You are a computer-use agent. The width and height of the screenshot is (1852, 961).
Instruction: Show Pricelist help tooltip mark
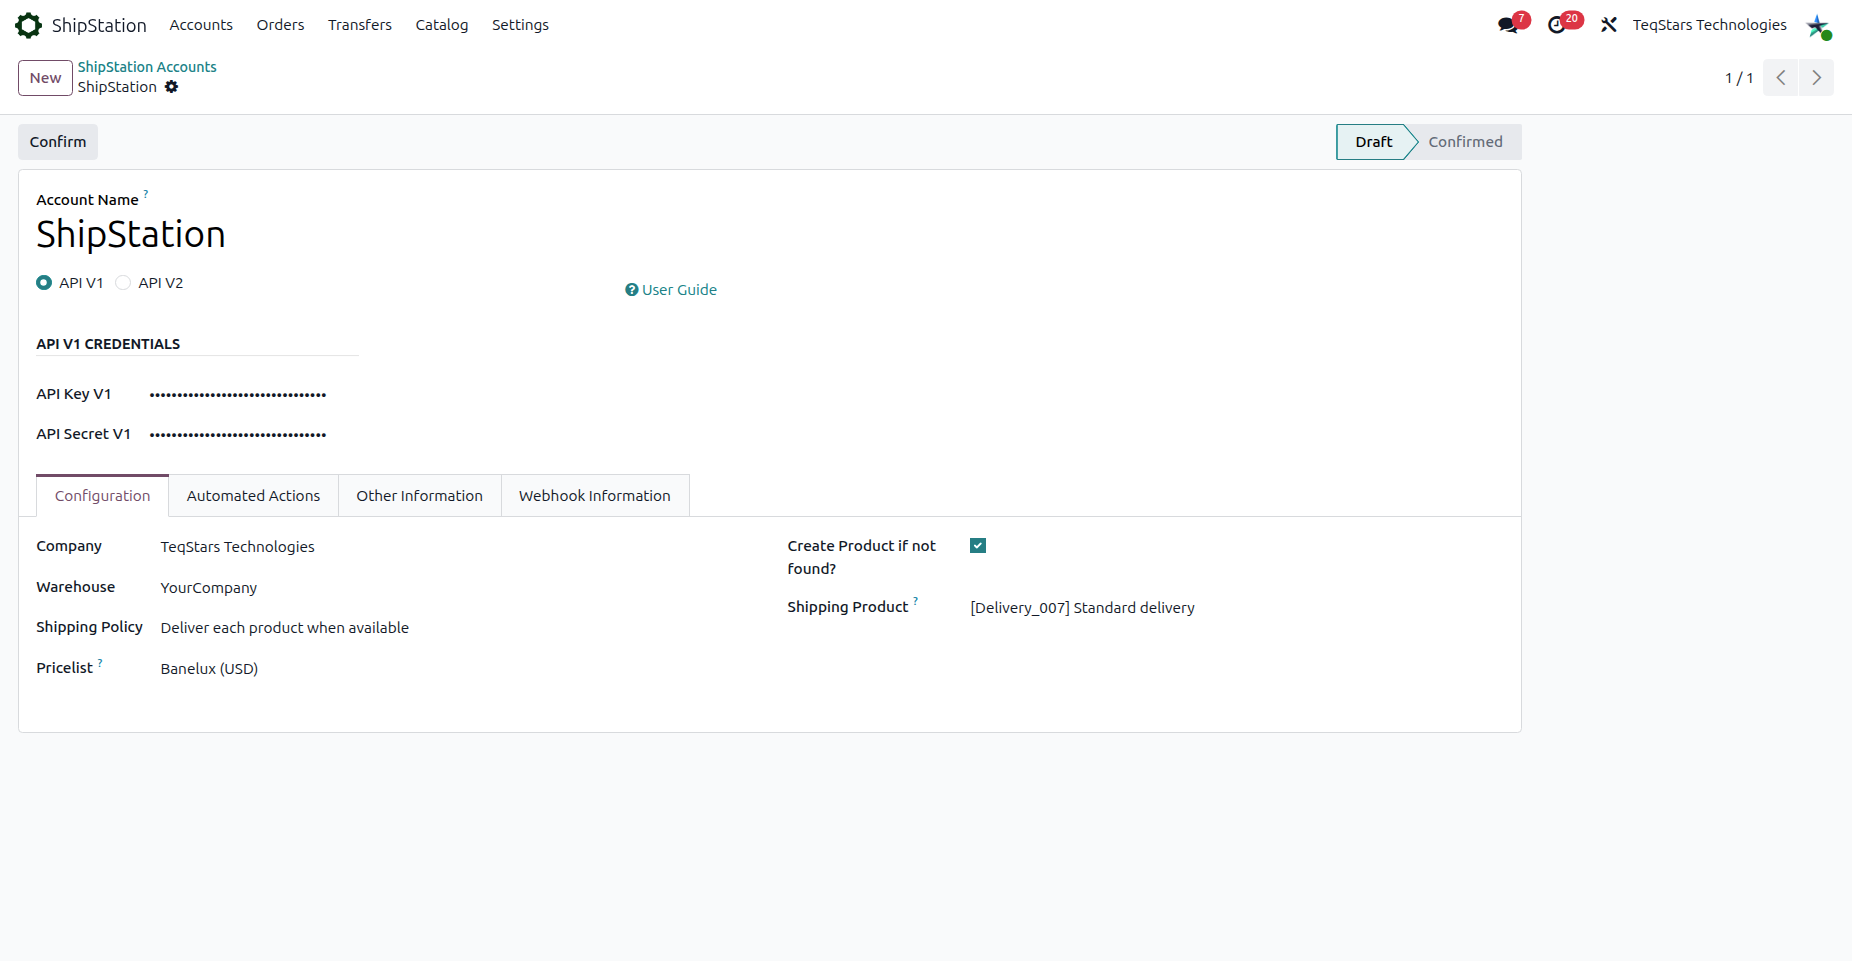click(x=100, y=662)
